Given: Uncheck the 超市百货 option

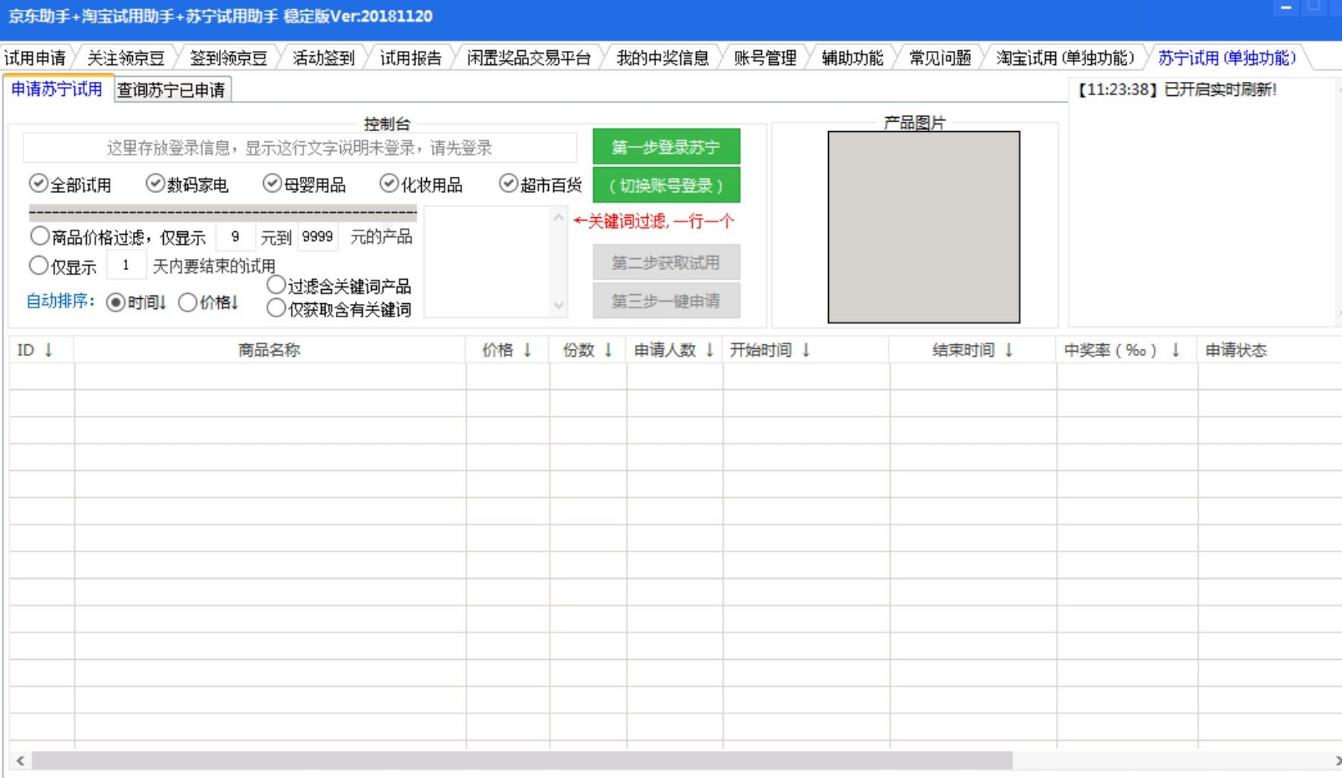Looking at the screenshot, I should tap(540, 184).
